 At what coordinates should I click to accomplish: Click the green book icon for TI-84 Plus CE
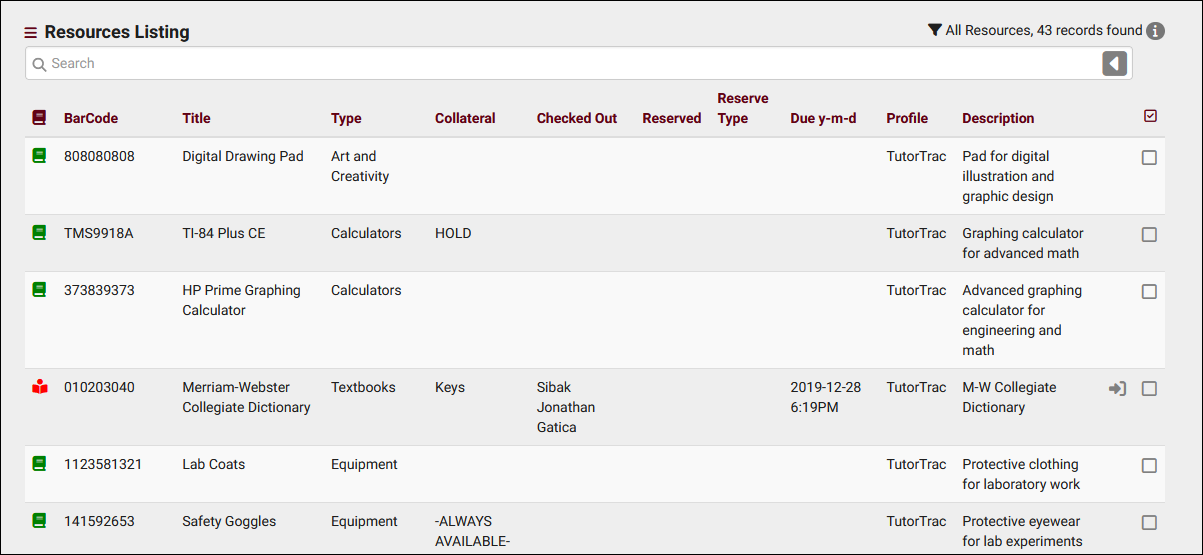pos(39,233)
